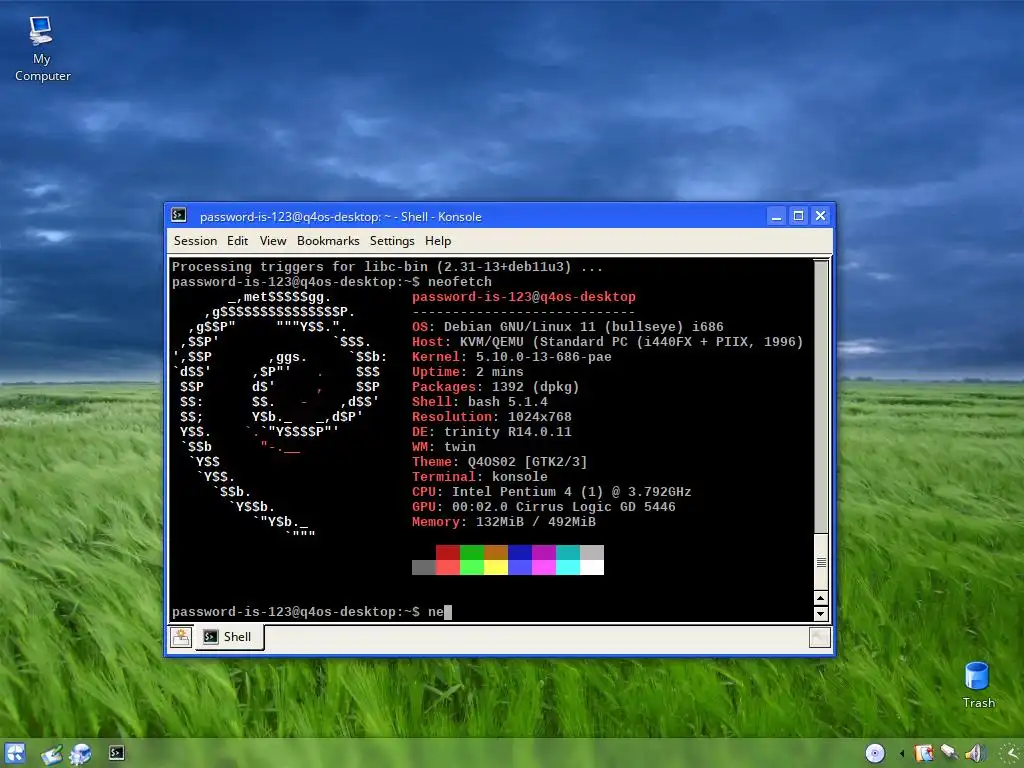Open the My Computer desktop icon
The height and width of the screenshot is (768, 1024).
click(x=42, y=49)
